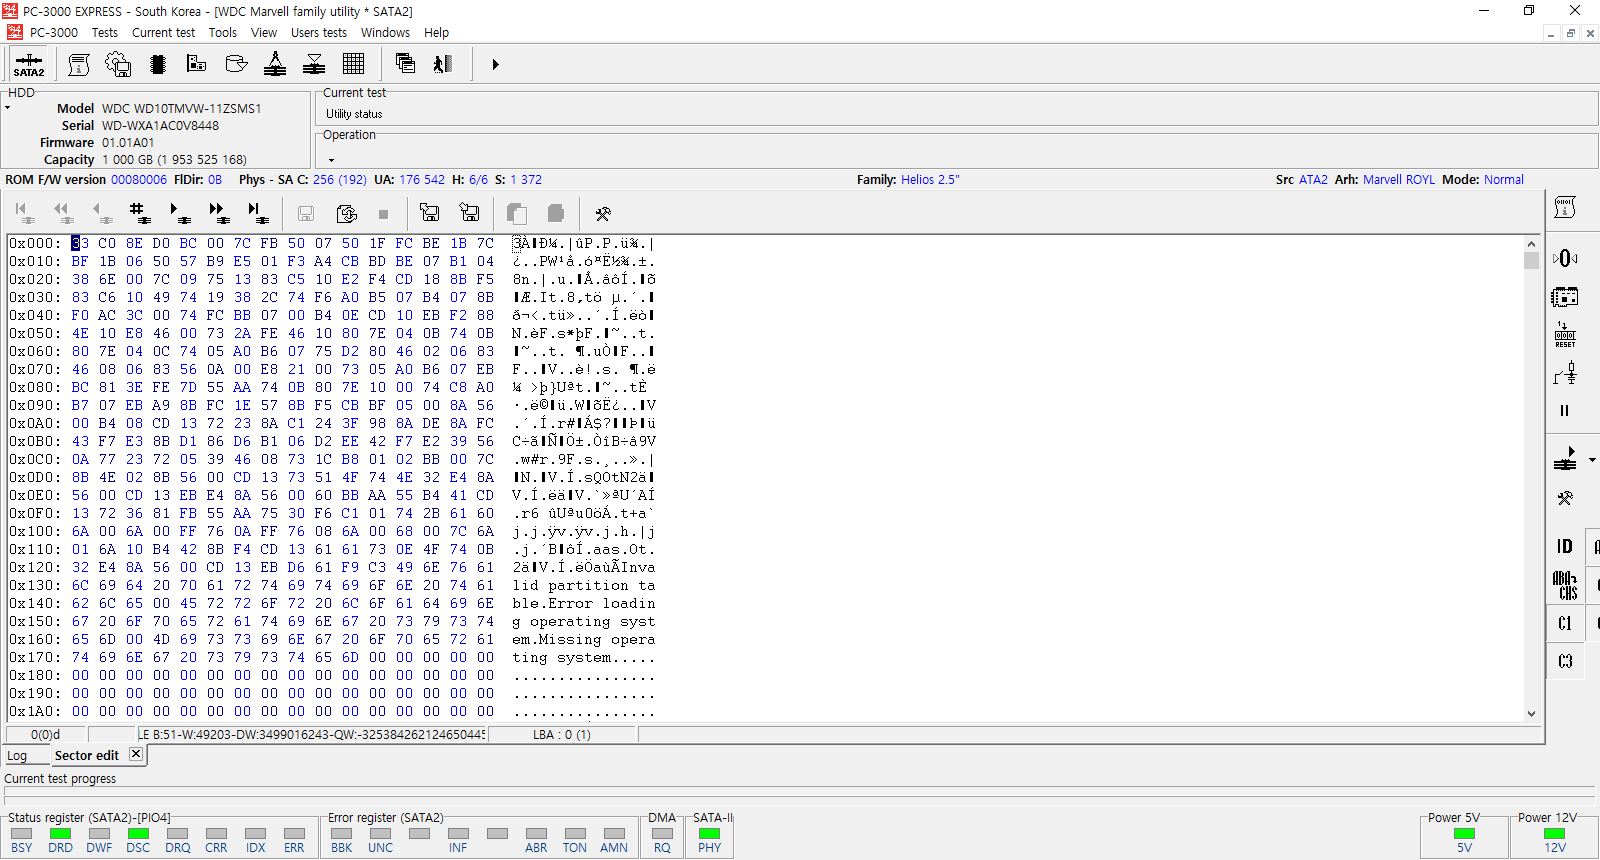Click the chip-shaped icon in top toolbar
1600x860 pixels.
(x=157, y=65)
